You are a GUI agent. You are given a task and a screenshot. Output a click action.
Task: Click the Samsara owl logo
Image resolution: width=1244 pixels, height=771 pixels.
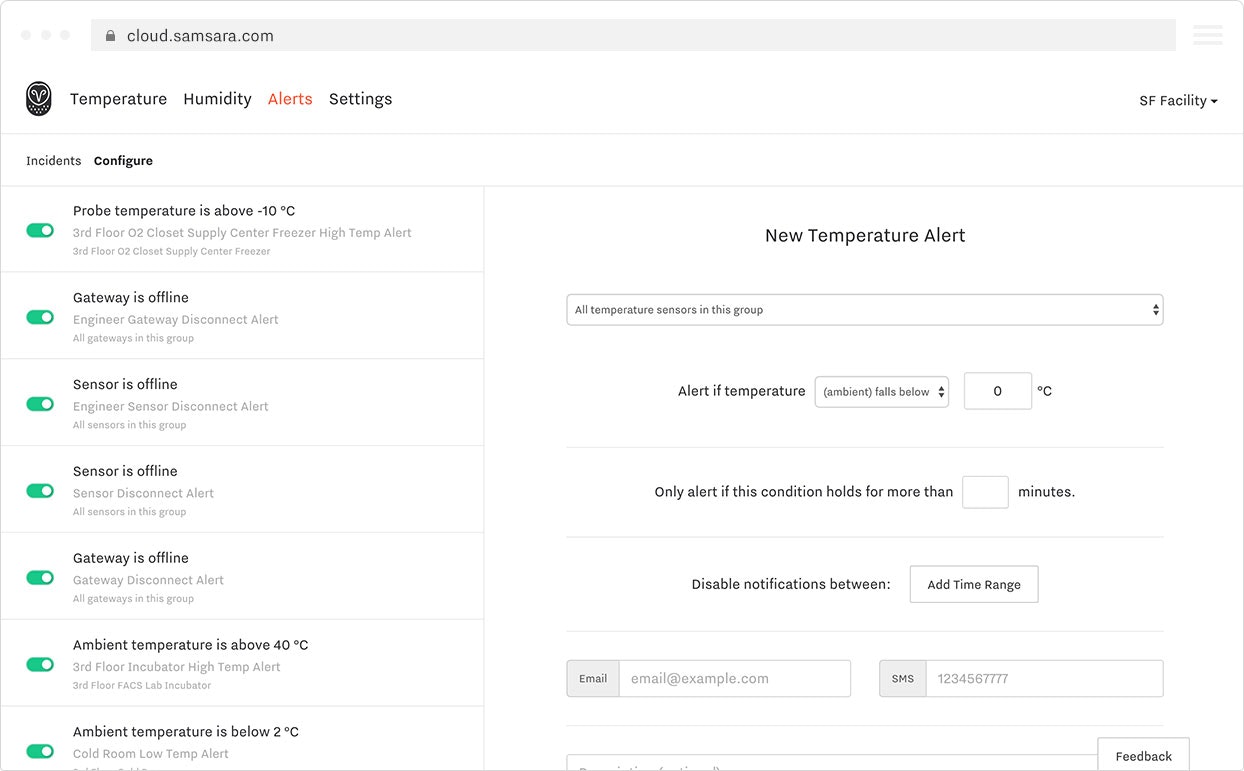38,99
